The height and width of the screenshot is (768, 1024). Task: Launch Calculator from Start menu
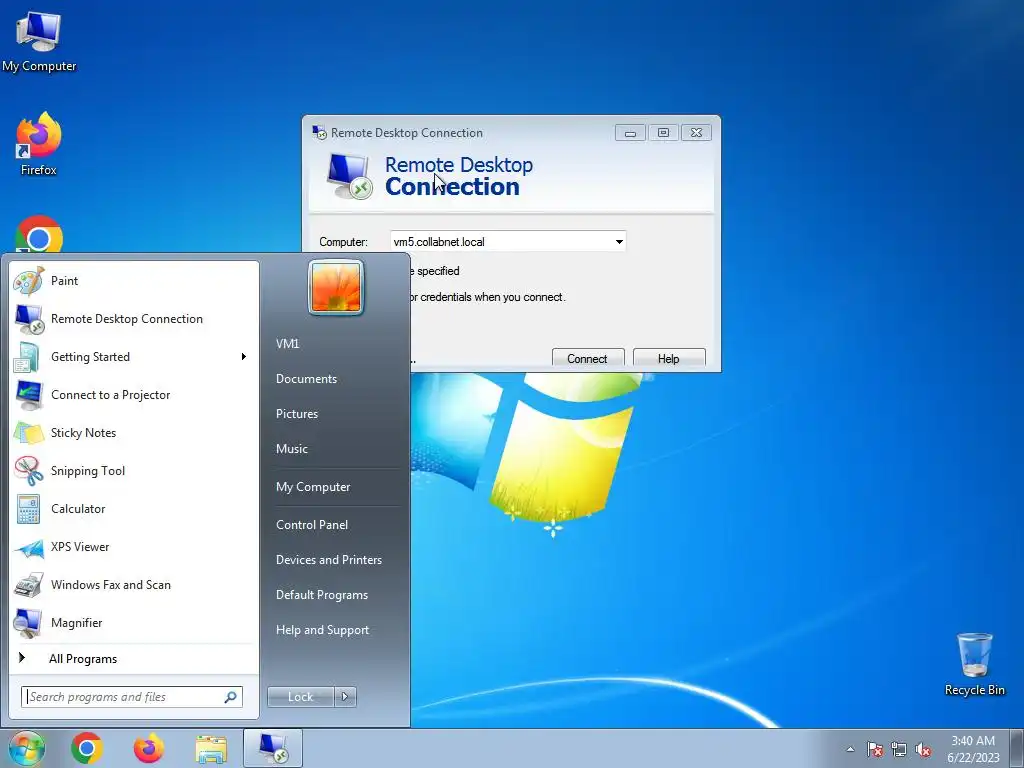point(134,509)
